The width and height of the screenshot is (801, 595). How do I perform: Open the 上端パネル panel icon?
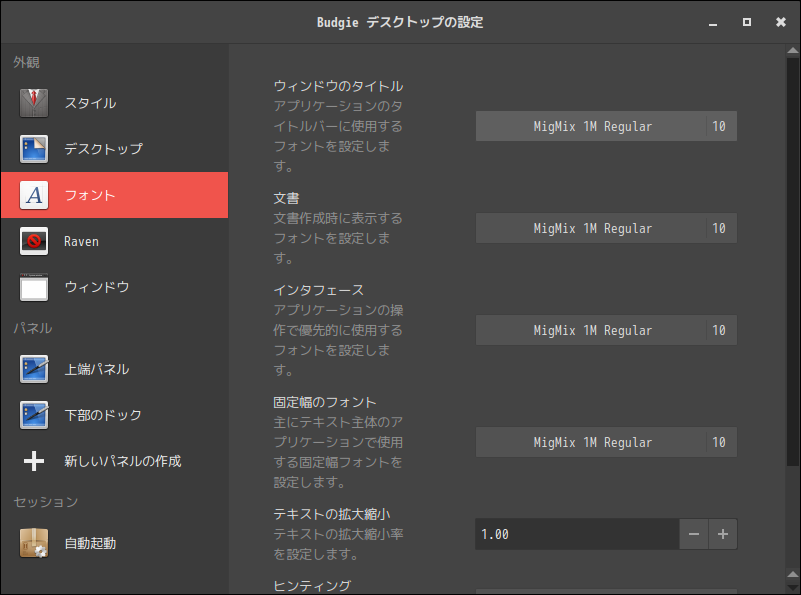pos(34,369)
